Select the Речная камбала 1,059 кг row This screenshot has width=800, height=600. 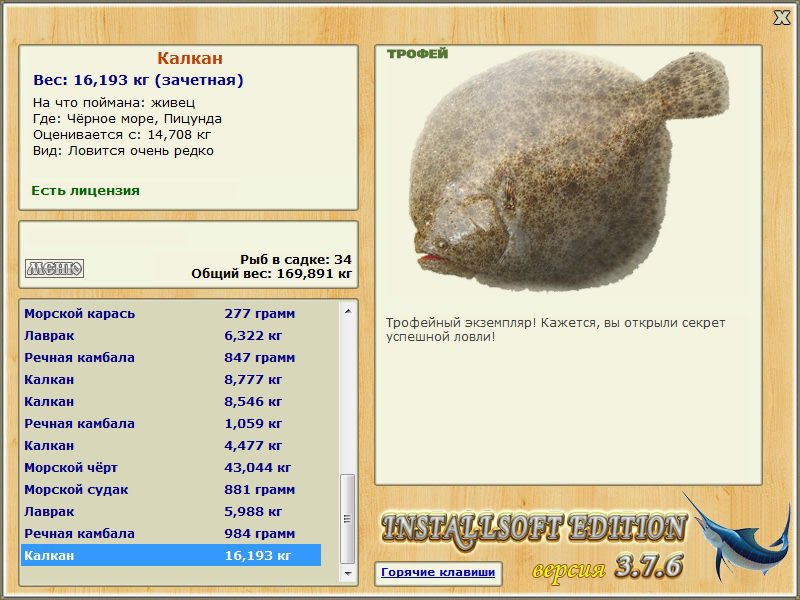tap(171, 423)
